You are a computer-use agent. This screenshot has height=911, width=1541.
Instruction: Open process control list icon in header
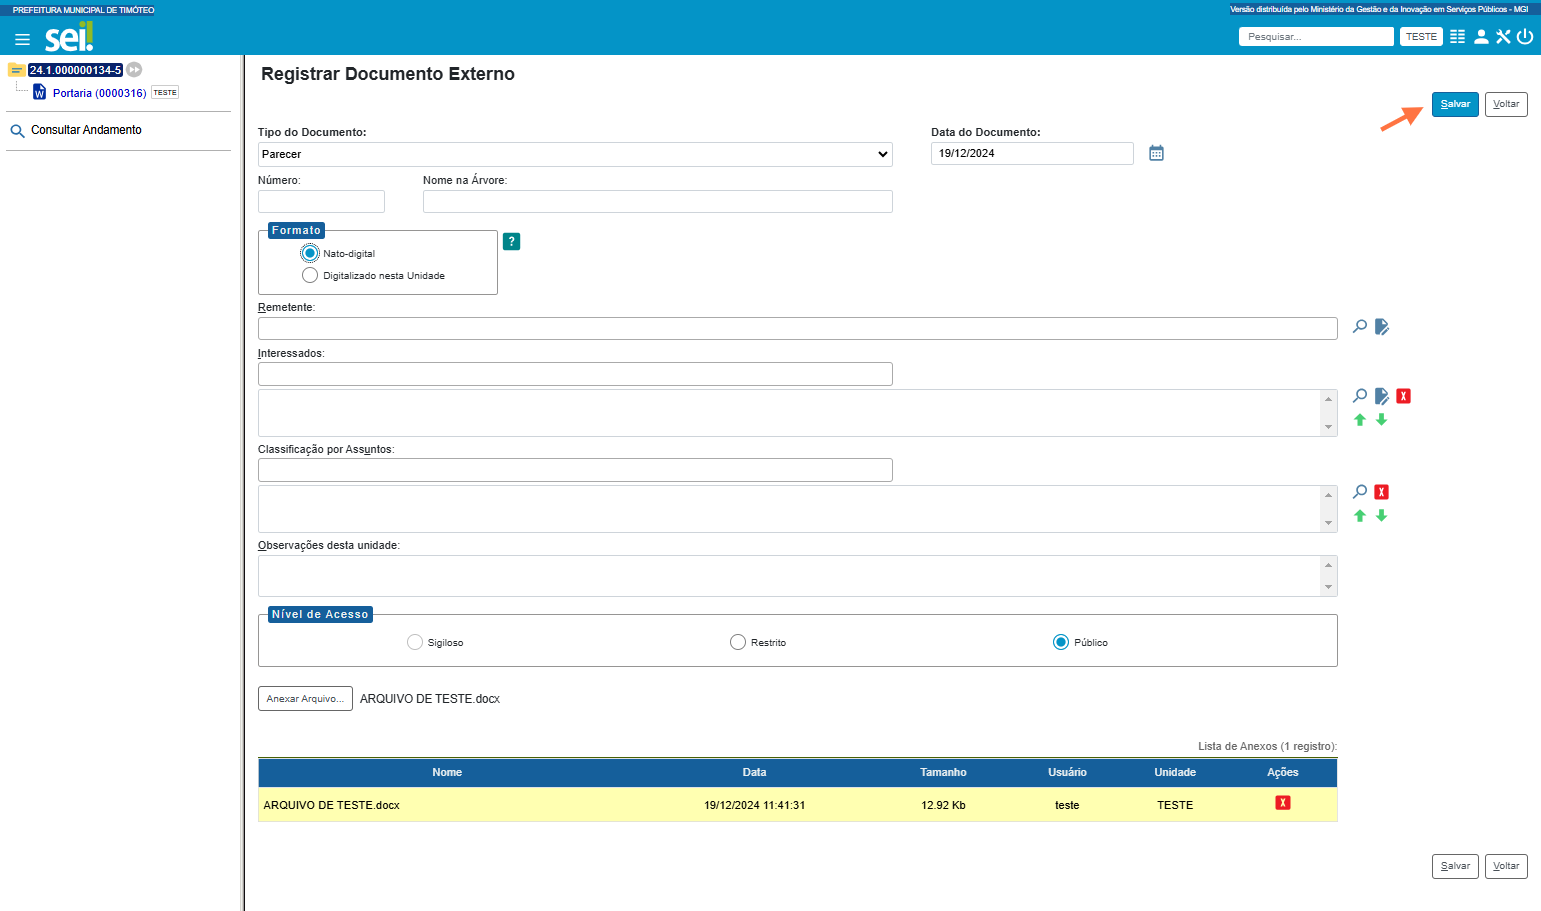pos(1458,37)
